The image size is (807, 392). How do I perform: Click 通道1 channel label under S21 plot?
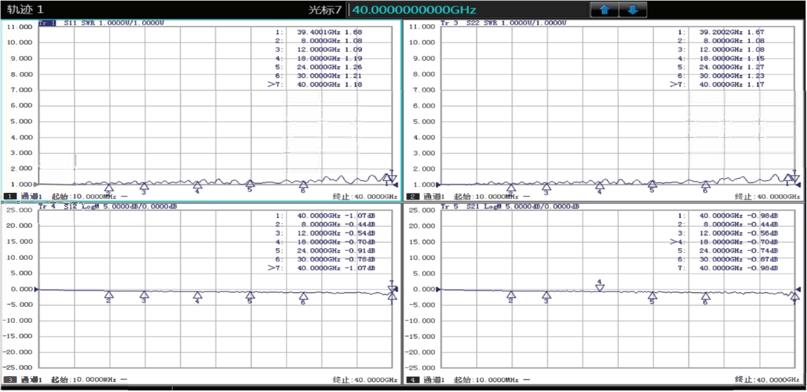(434, 380)
